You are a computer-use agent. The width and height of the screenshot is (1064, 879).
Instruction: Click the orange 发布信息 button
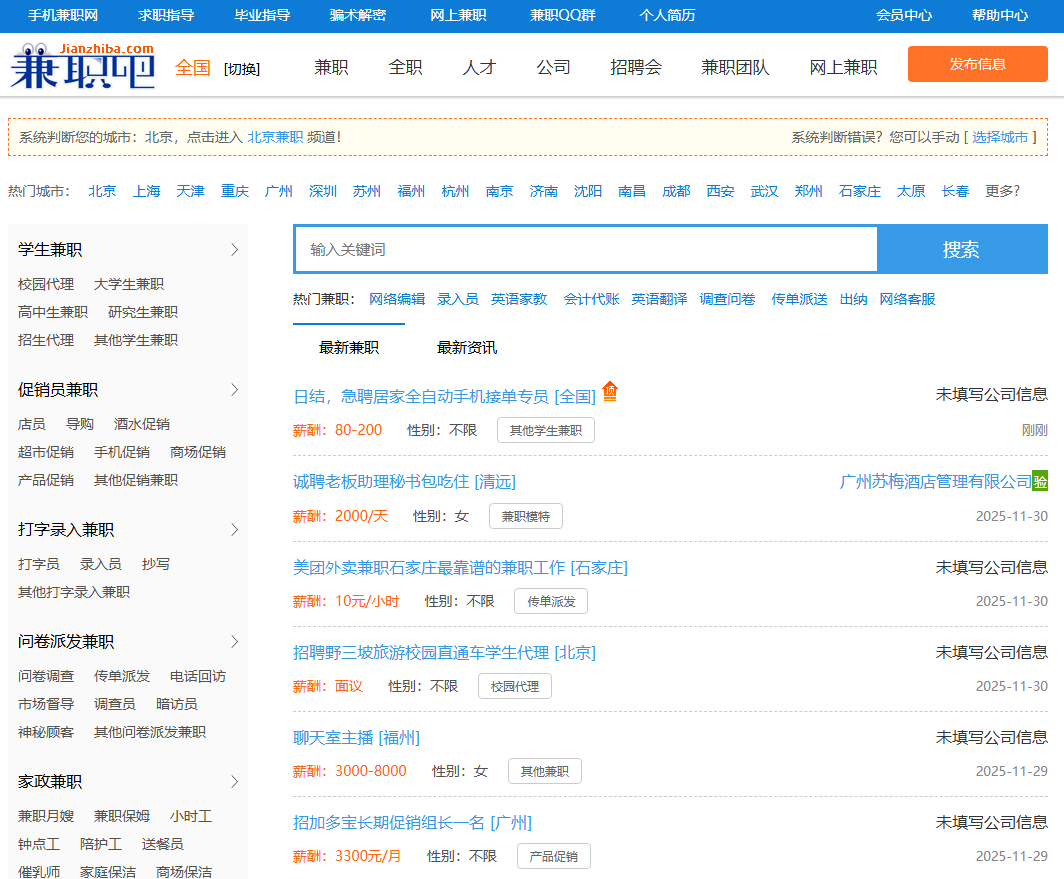977,63
